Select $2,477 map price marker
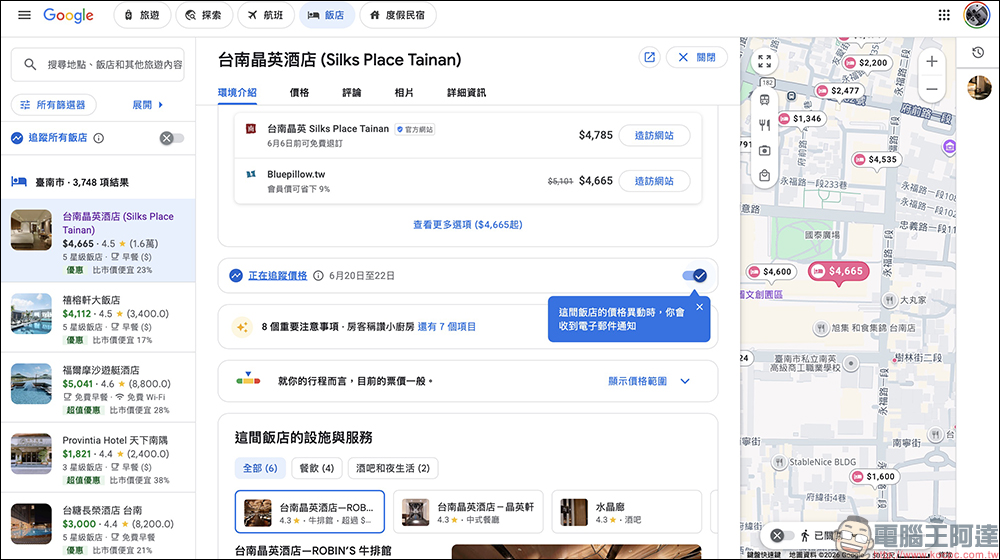The height and width of the screenshot is (560, 1000). (839, 91)
